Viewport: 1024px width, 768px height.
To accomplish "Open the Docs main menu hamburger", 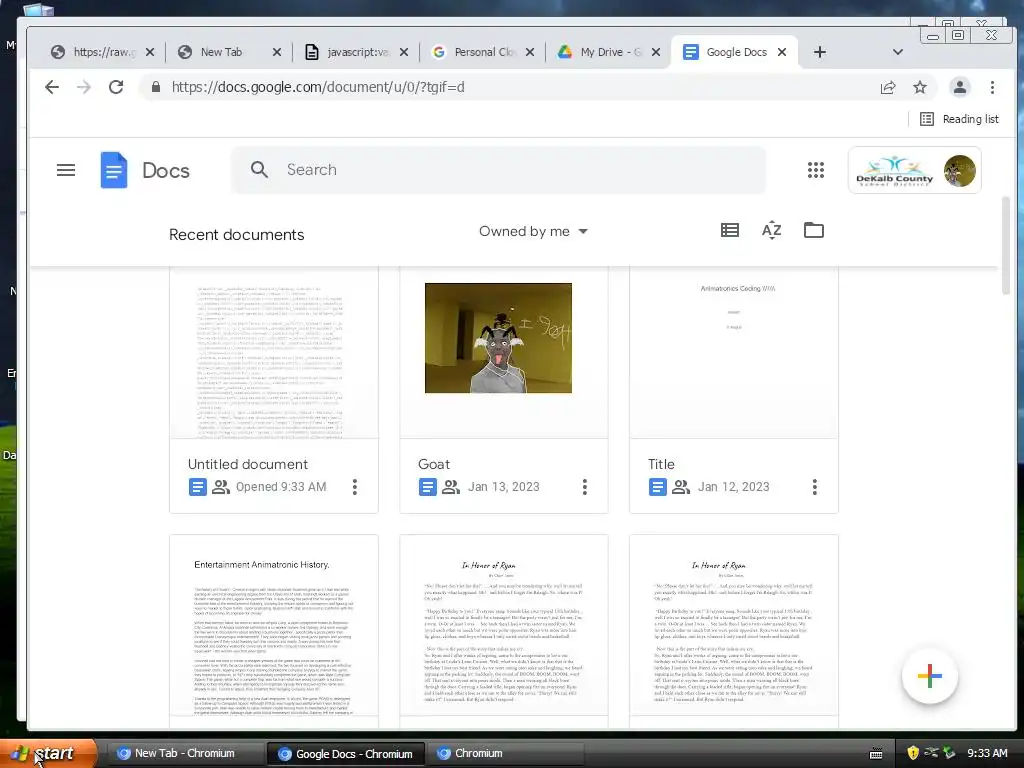I will click(66, 170).
